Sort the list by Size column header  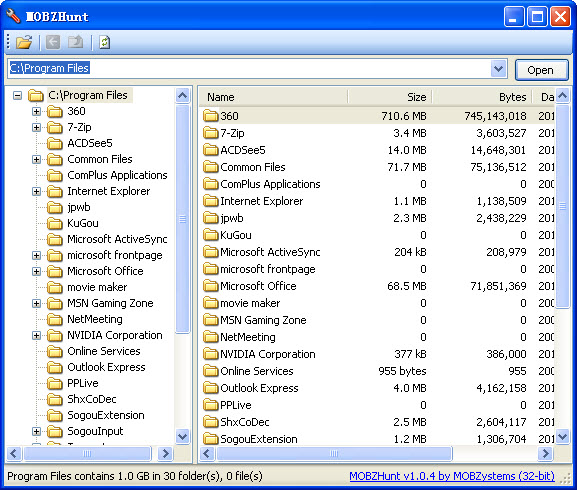point(390,97)
